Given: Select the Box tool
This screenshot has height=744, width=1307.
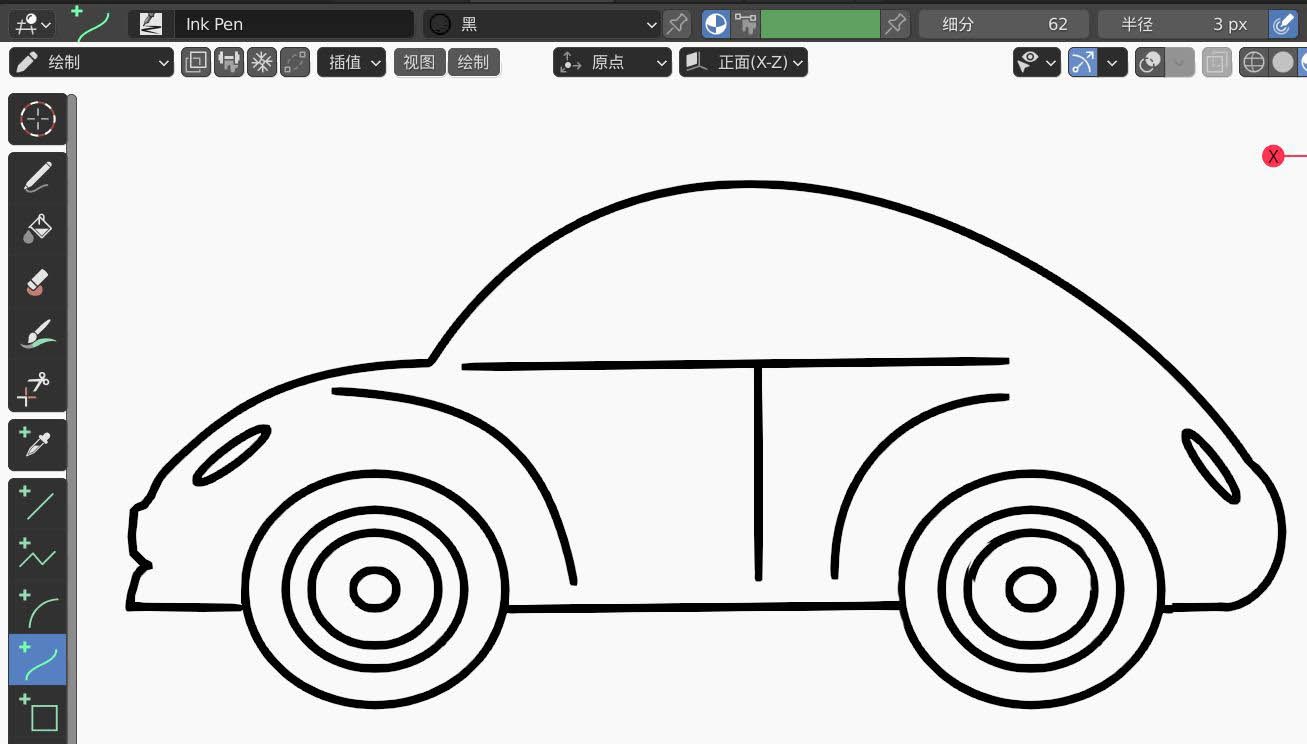Looking at the screenshot, I should pos(37,715).
